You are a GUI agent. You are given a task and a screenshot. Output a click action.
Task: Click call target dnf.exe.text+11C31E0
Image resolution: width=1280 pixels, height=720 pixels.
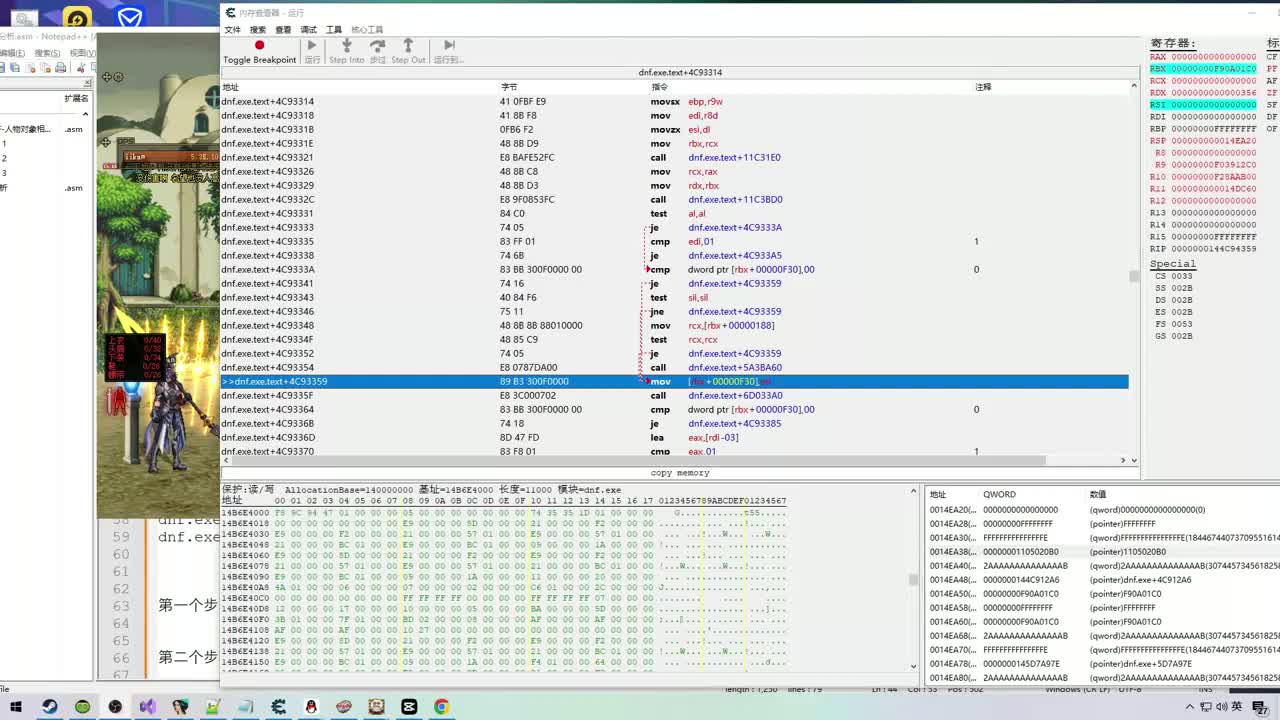coord(734,157)
